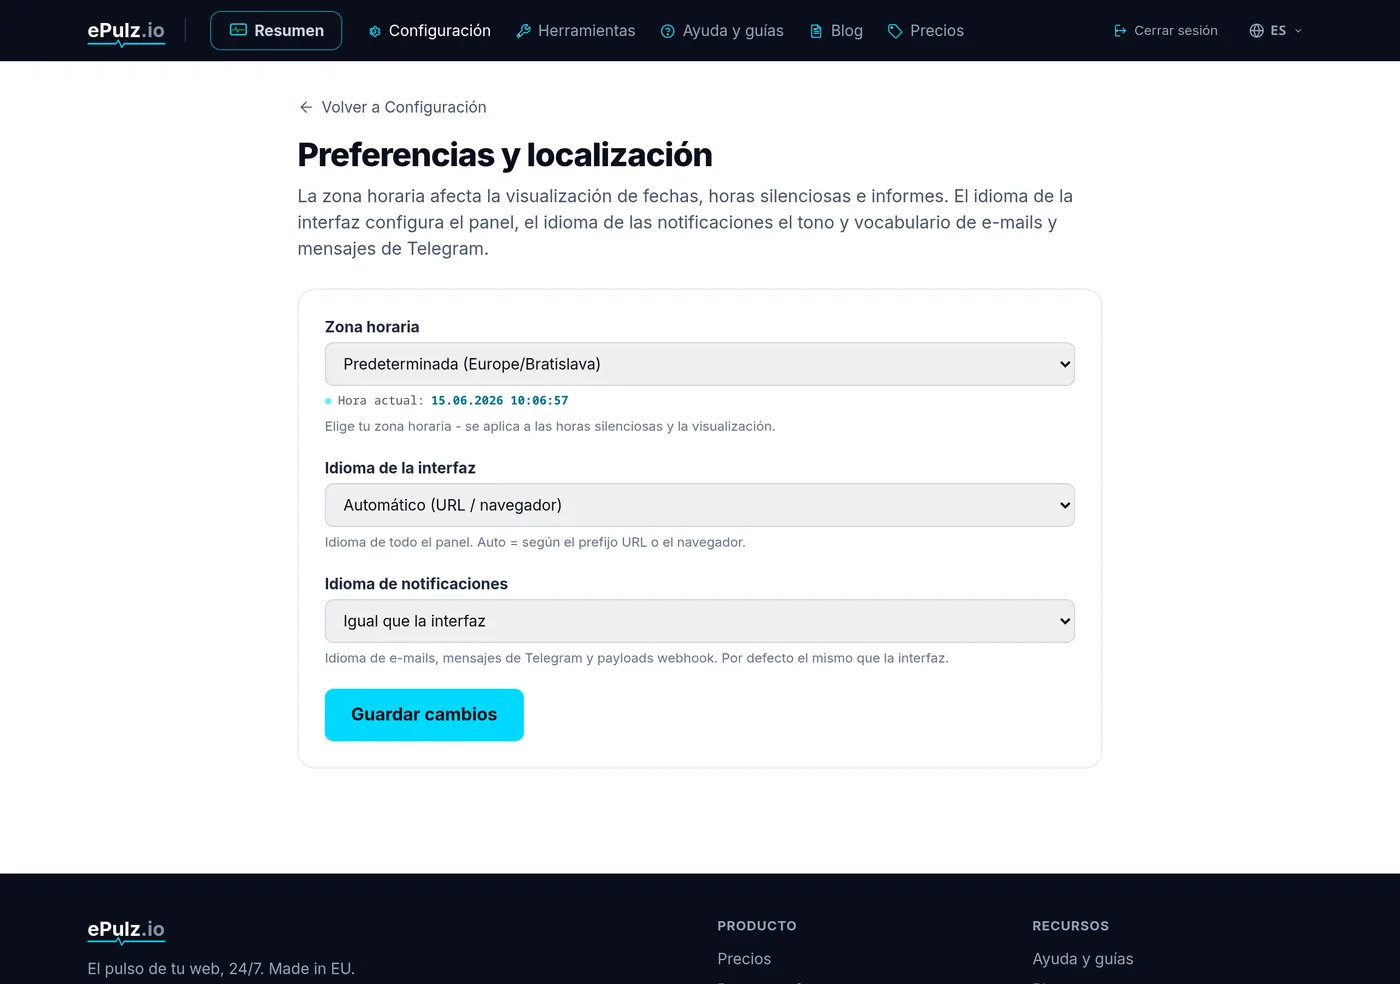Open the Idioma de notificaciones dropdown
1400x984 pixels.
click(x=699, y=621)
